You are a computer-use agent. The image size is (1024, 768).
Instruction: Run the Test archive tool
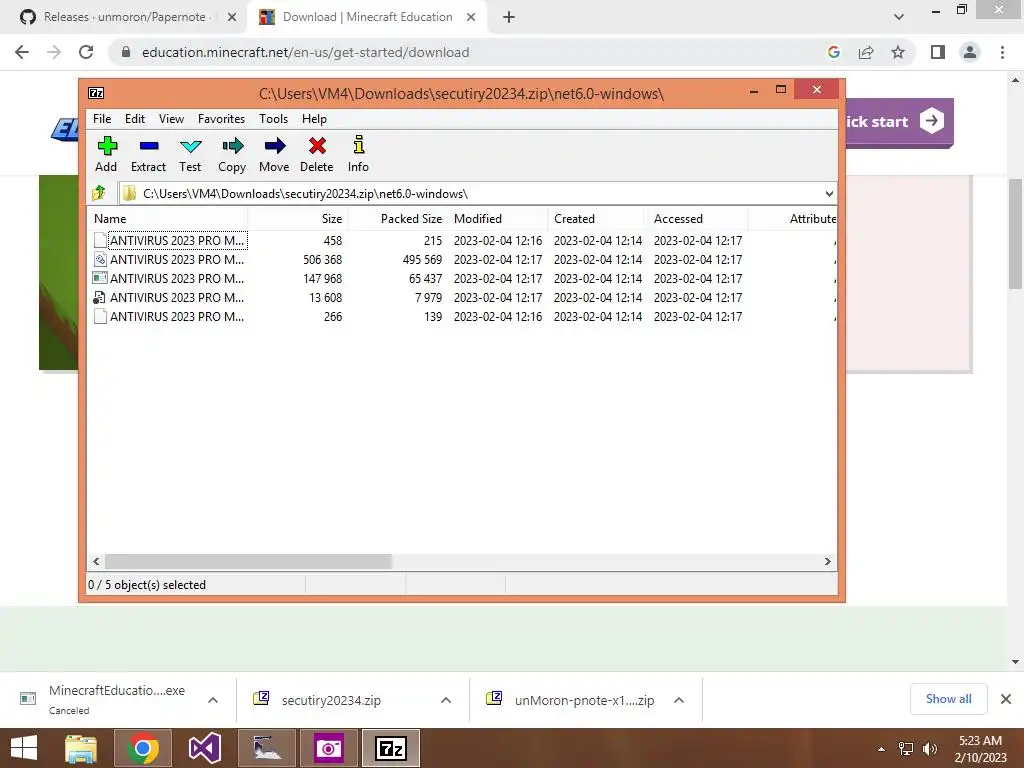pos(190,154)
